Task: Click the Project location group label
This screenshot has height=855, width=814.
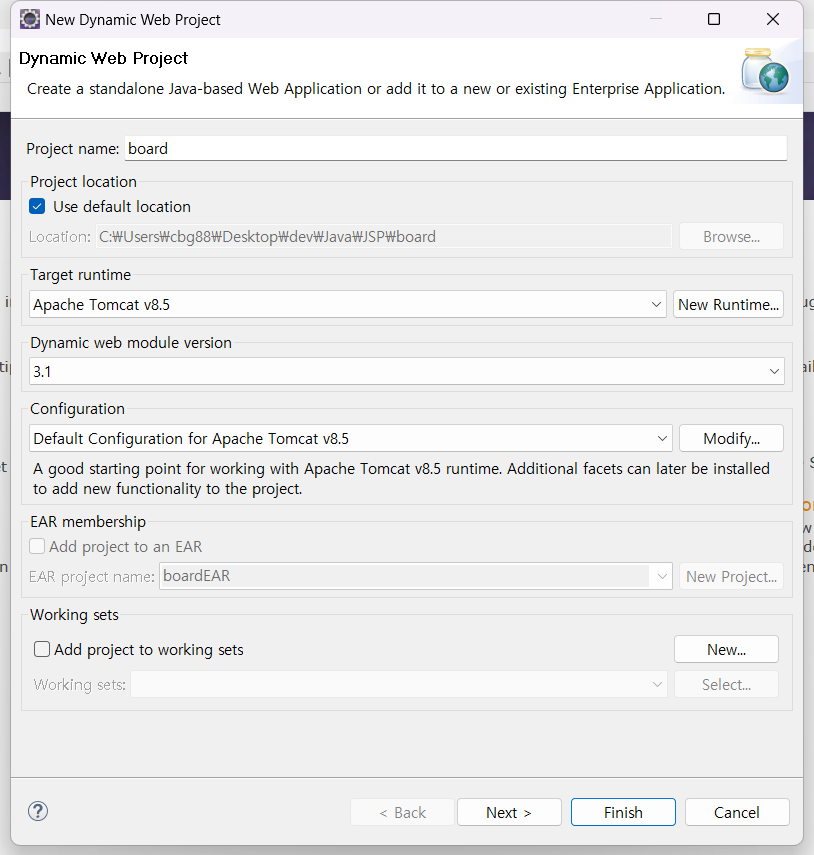Action: (83, 182)
